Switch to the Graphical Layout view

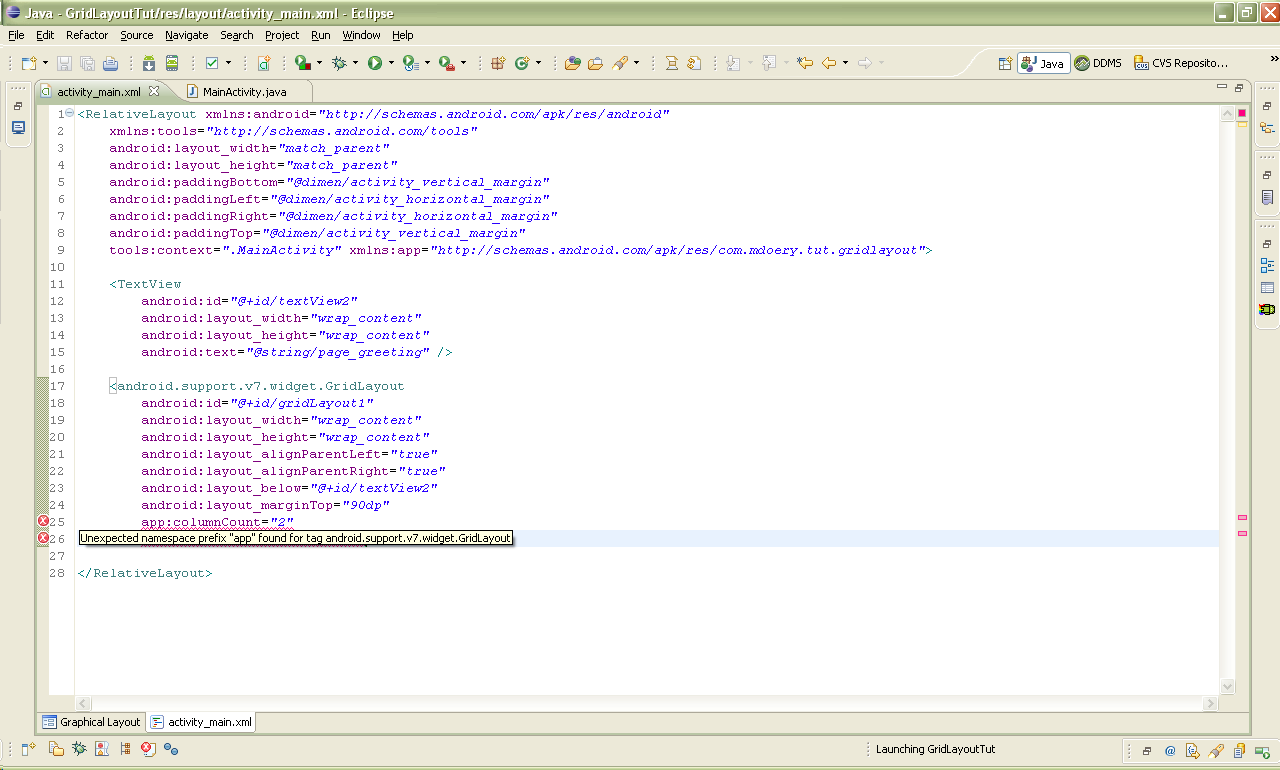[x=91, y=721]
